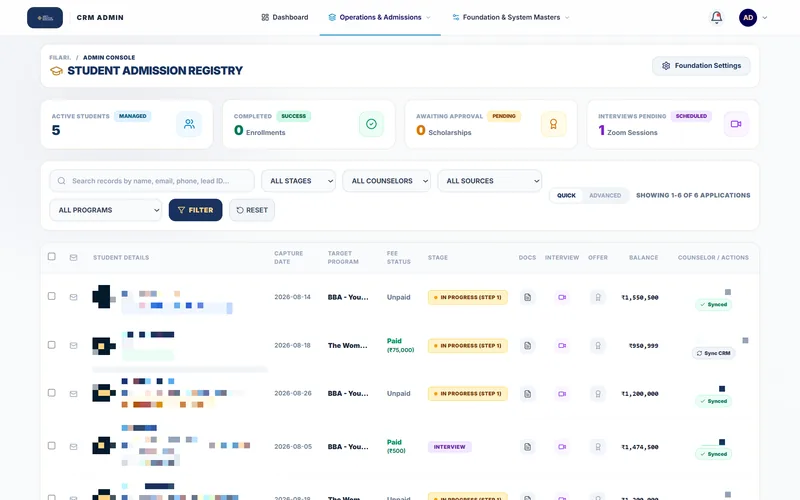Open the All Counselors dropdown

pyautogui.click(x=387, y=181)
